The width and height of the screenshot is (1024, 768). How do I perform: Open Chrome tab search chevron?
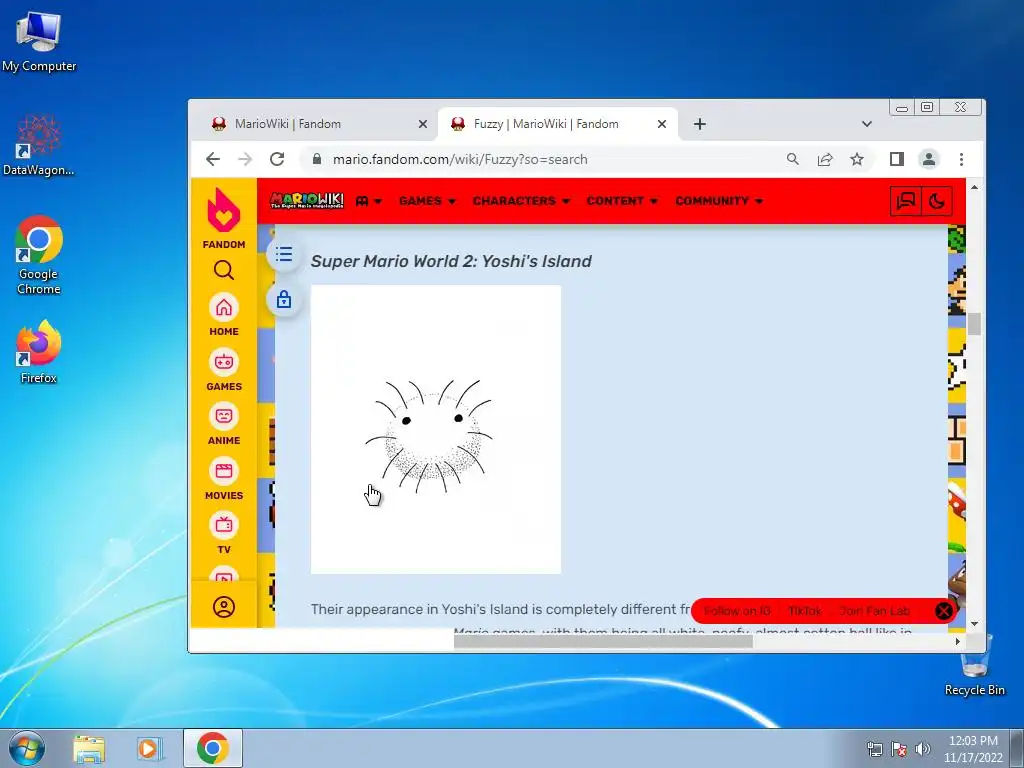867,124
